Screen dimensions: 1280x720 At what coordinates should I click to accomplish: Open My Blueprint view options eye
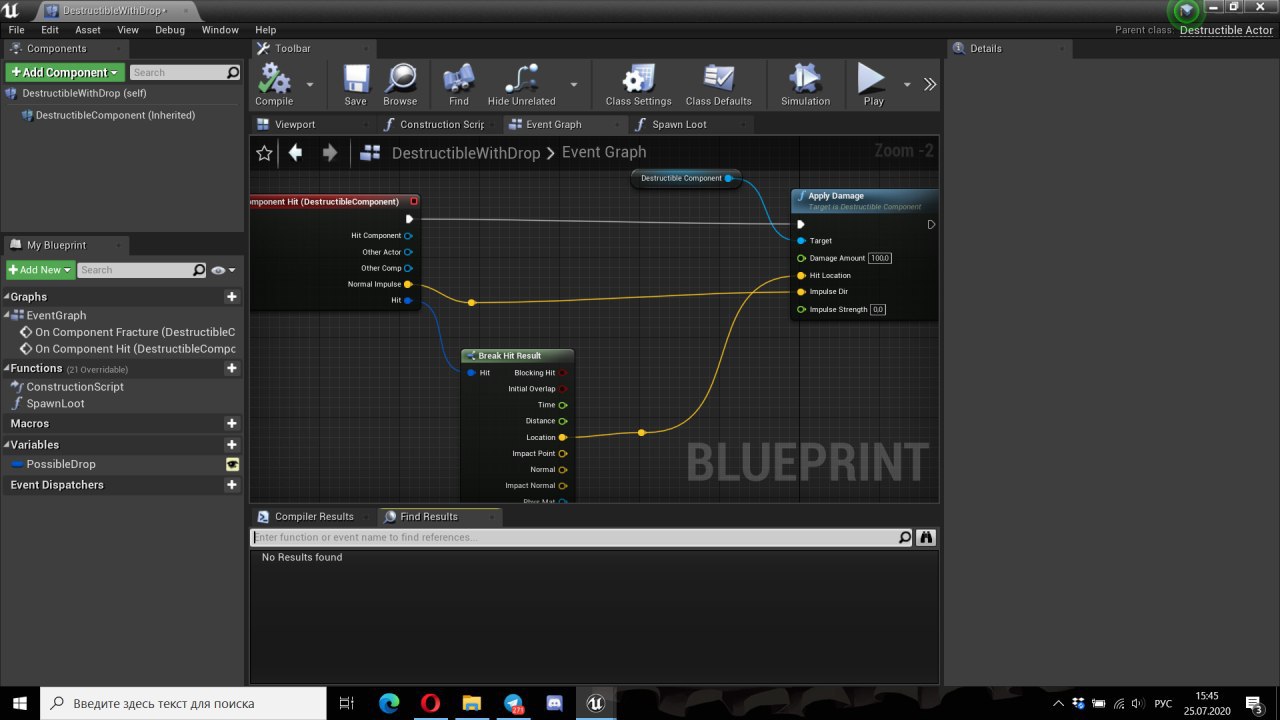(223, 270)
